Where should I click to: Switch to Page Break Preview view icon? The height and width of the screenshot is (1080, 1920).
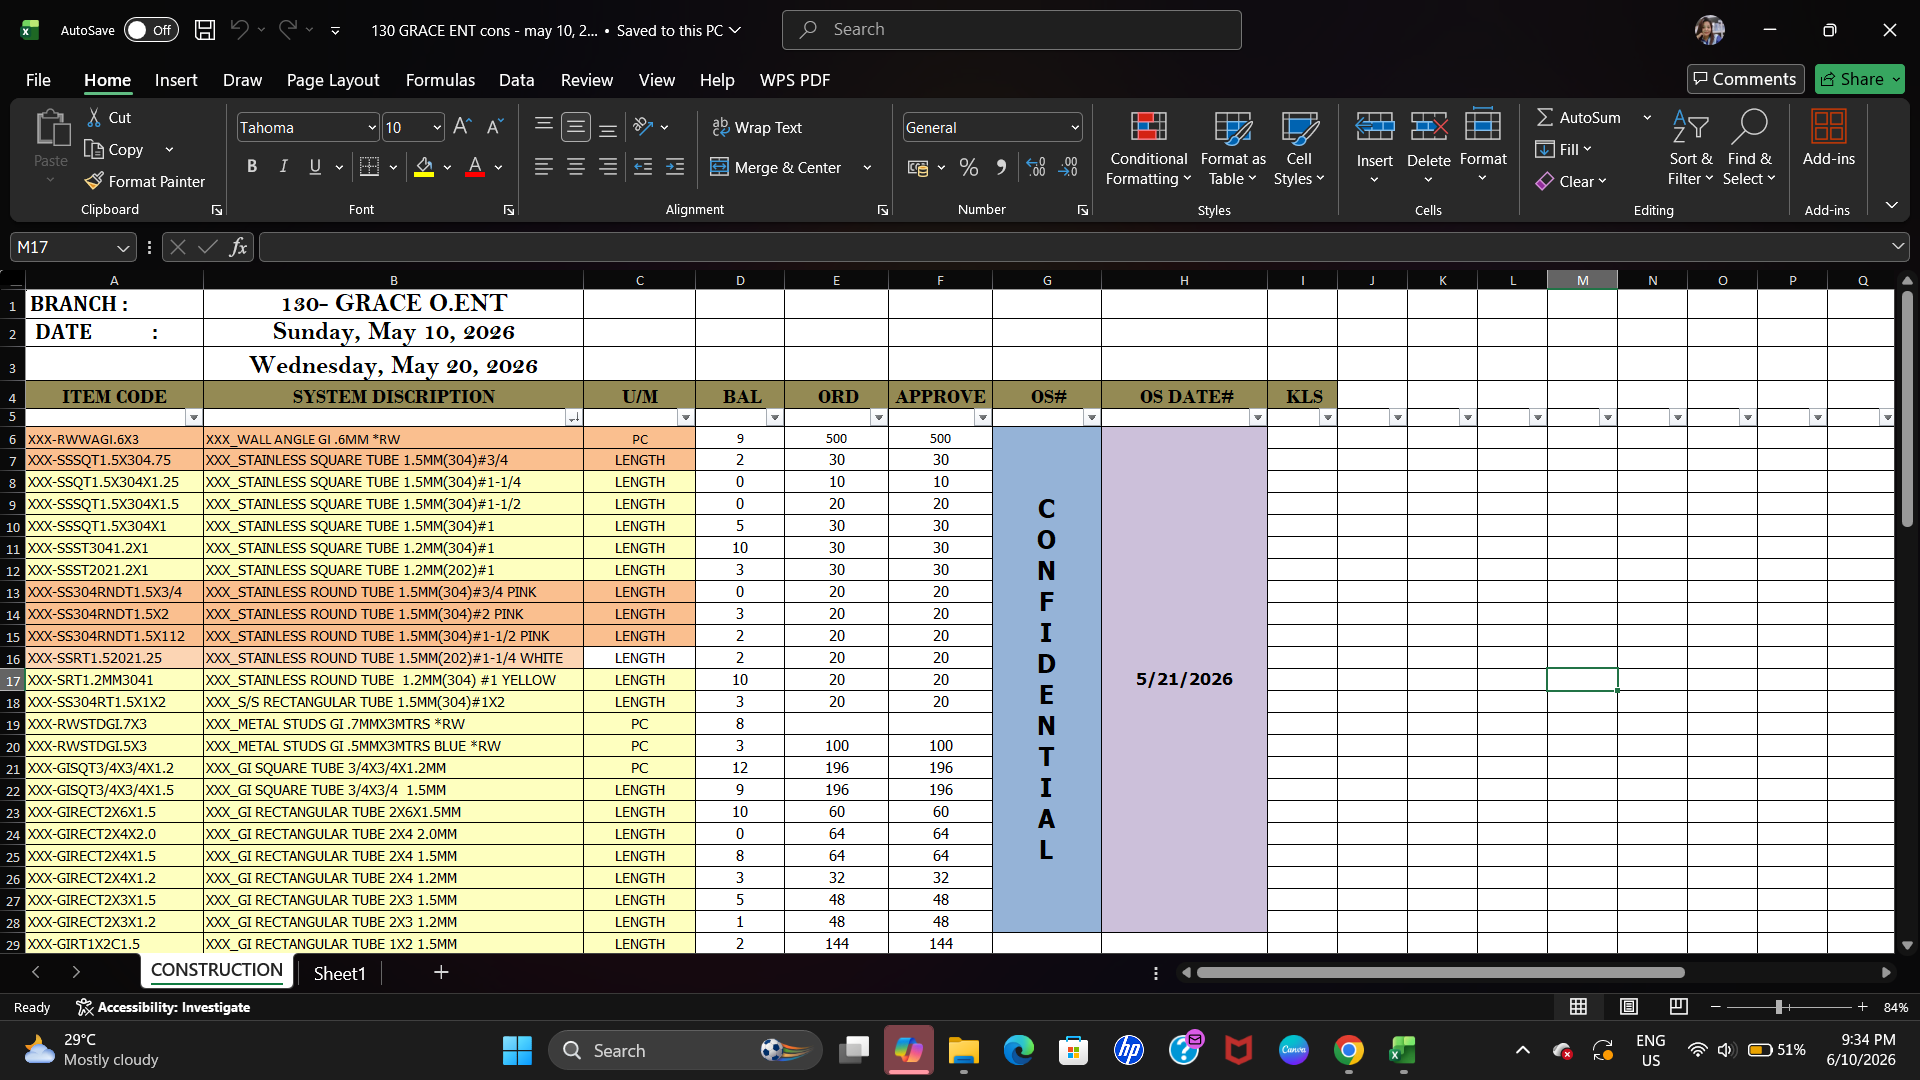tap(1679, 1006)
